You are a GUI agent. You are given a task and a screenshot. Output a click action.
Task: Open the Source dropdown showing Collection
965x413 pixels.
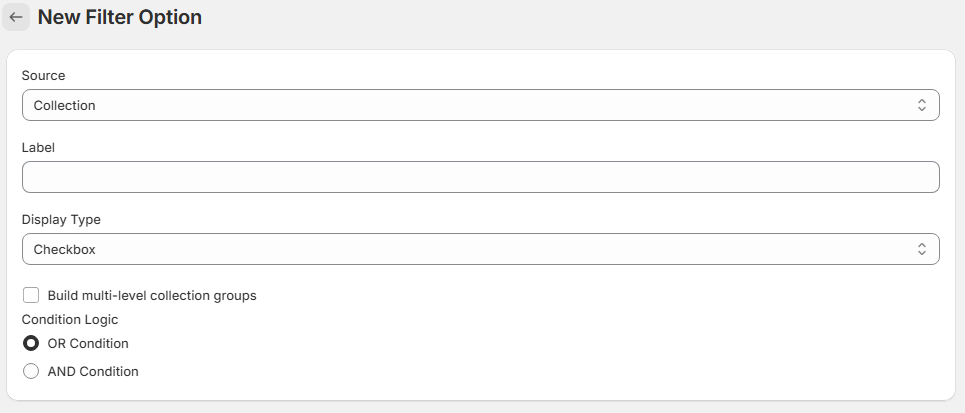tap(480, 105)
